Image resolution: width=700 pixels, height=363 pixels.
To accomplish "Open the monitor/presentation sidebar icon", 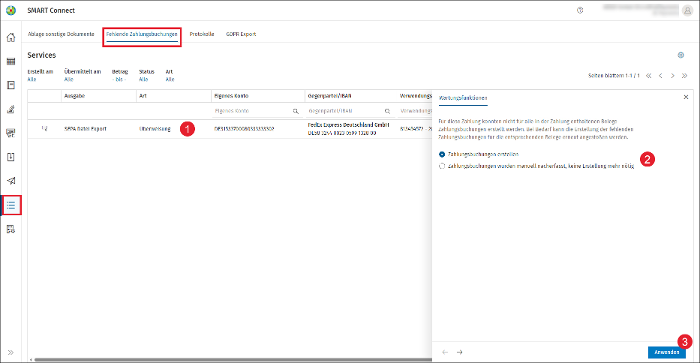I will click(11, 133).
